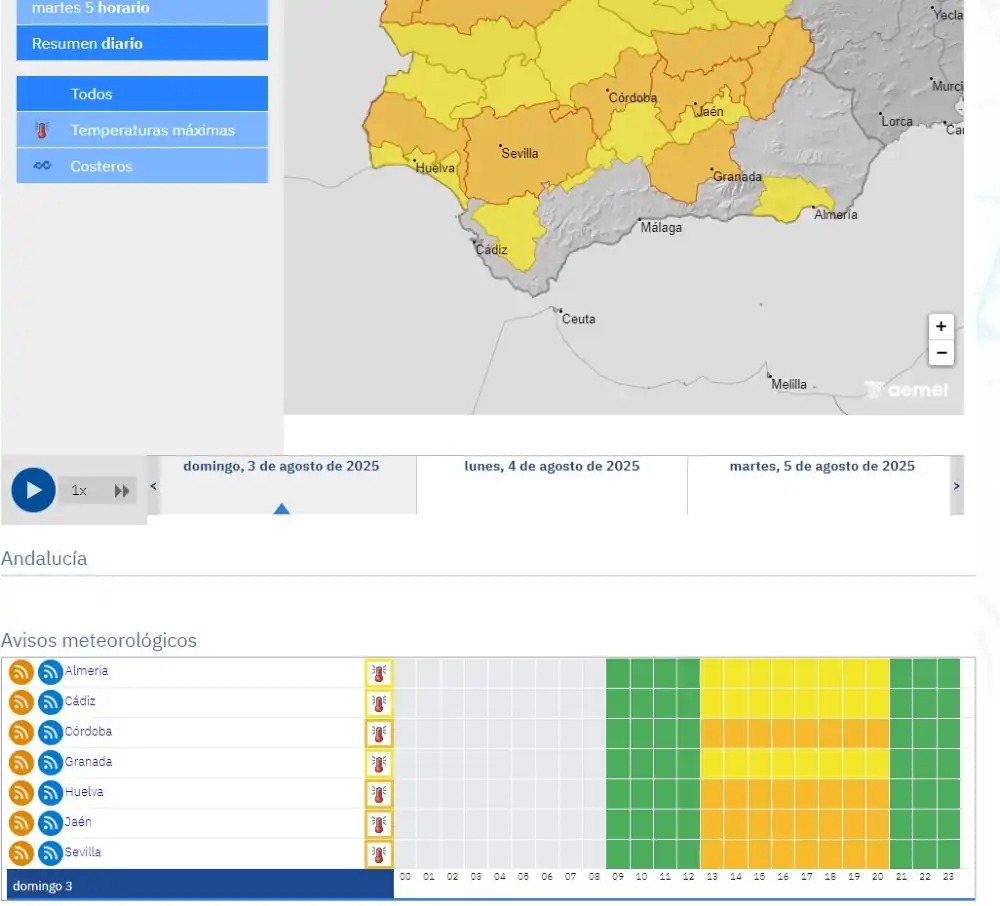Click Almería's temperature warning thermometer icon
1000x906 pixels.
(x=378, y=673)
